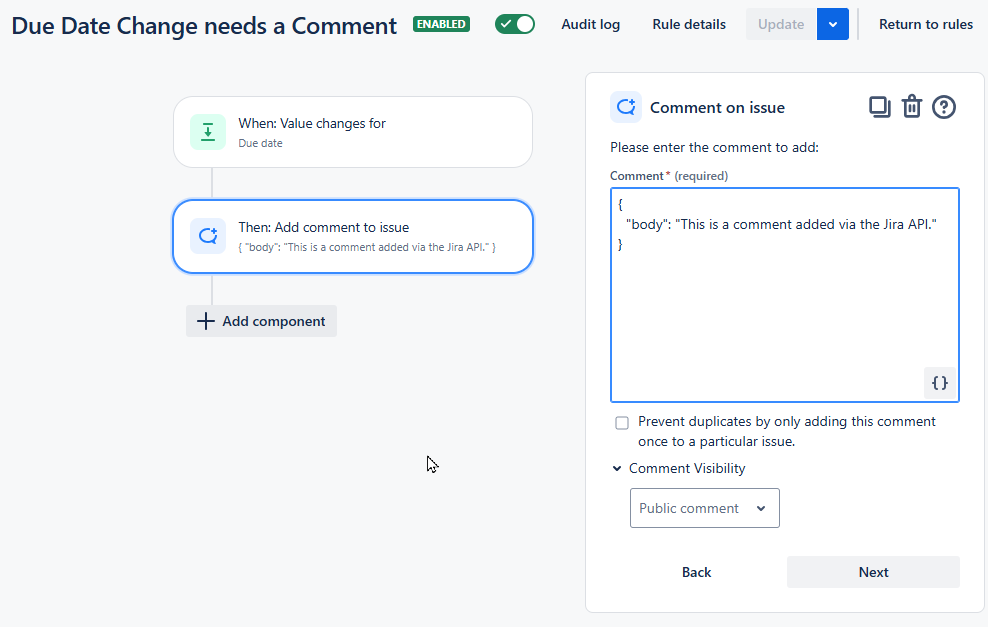Select the Then: Add comment to issue step
Viewport: 988px width, 627px height.
tap(353, 237)
